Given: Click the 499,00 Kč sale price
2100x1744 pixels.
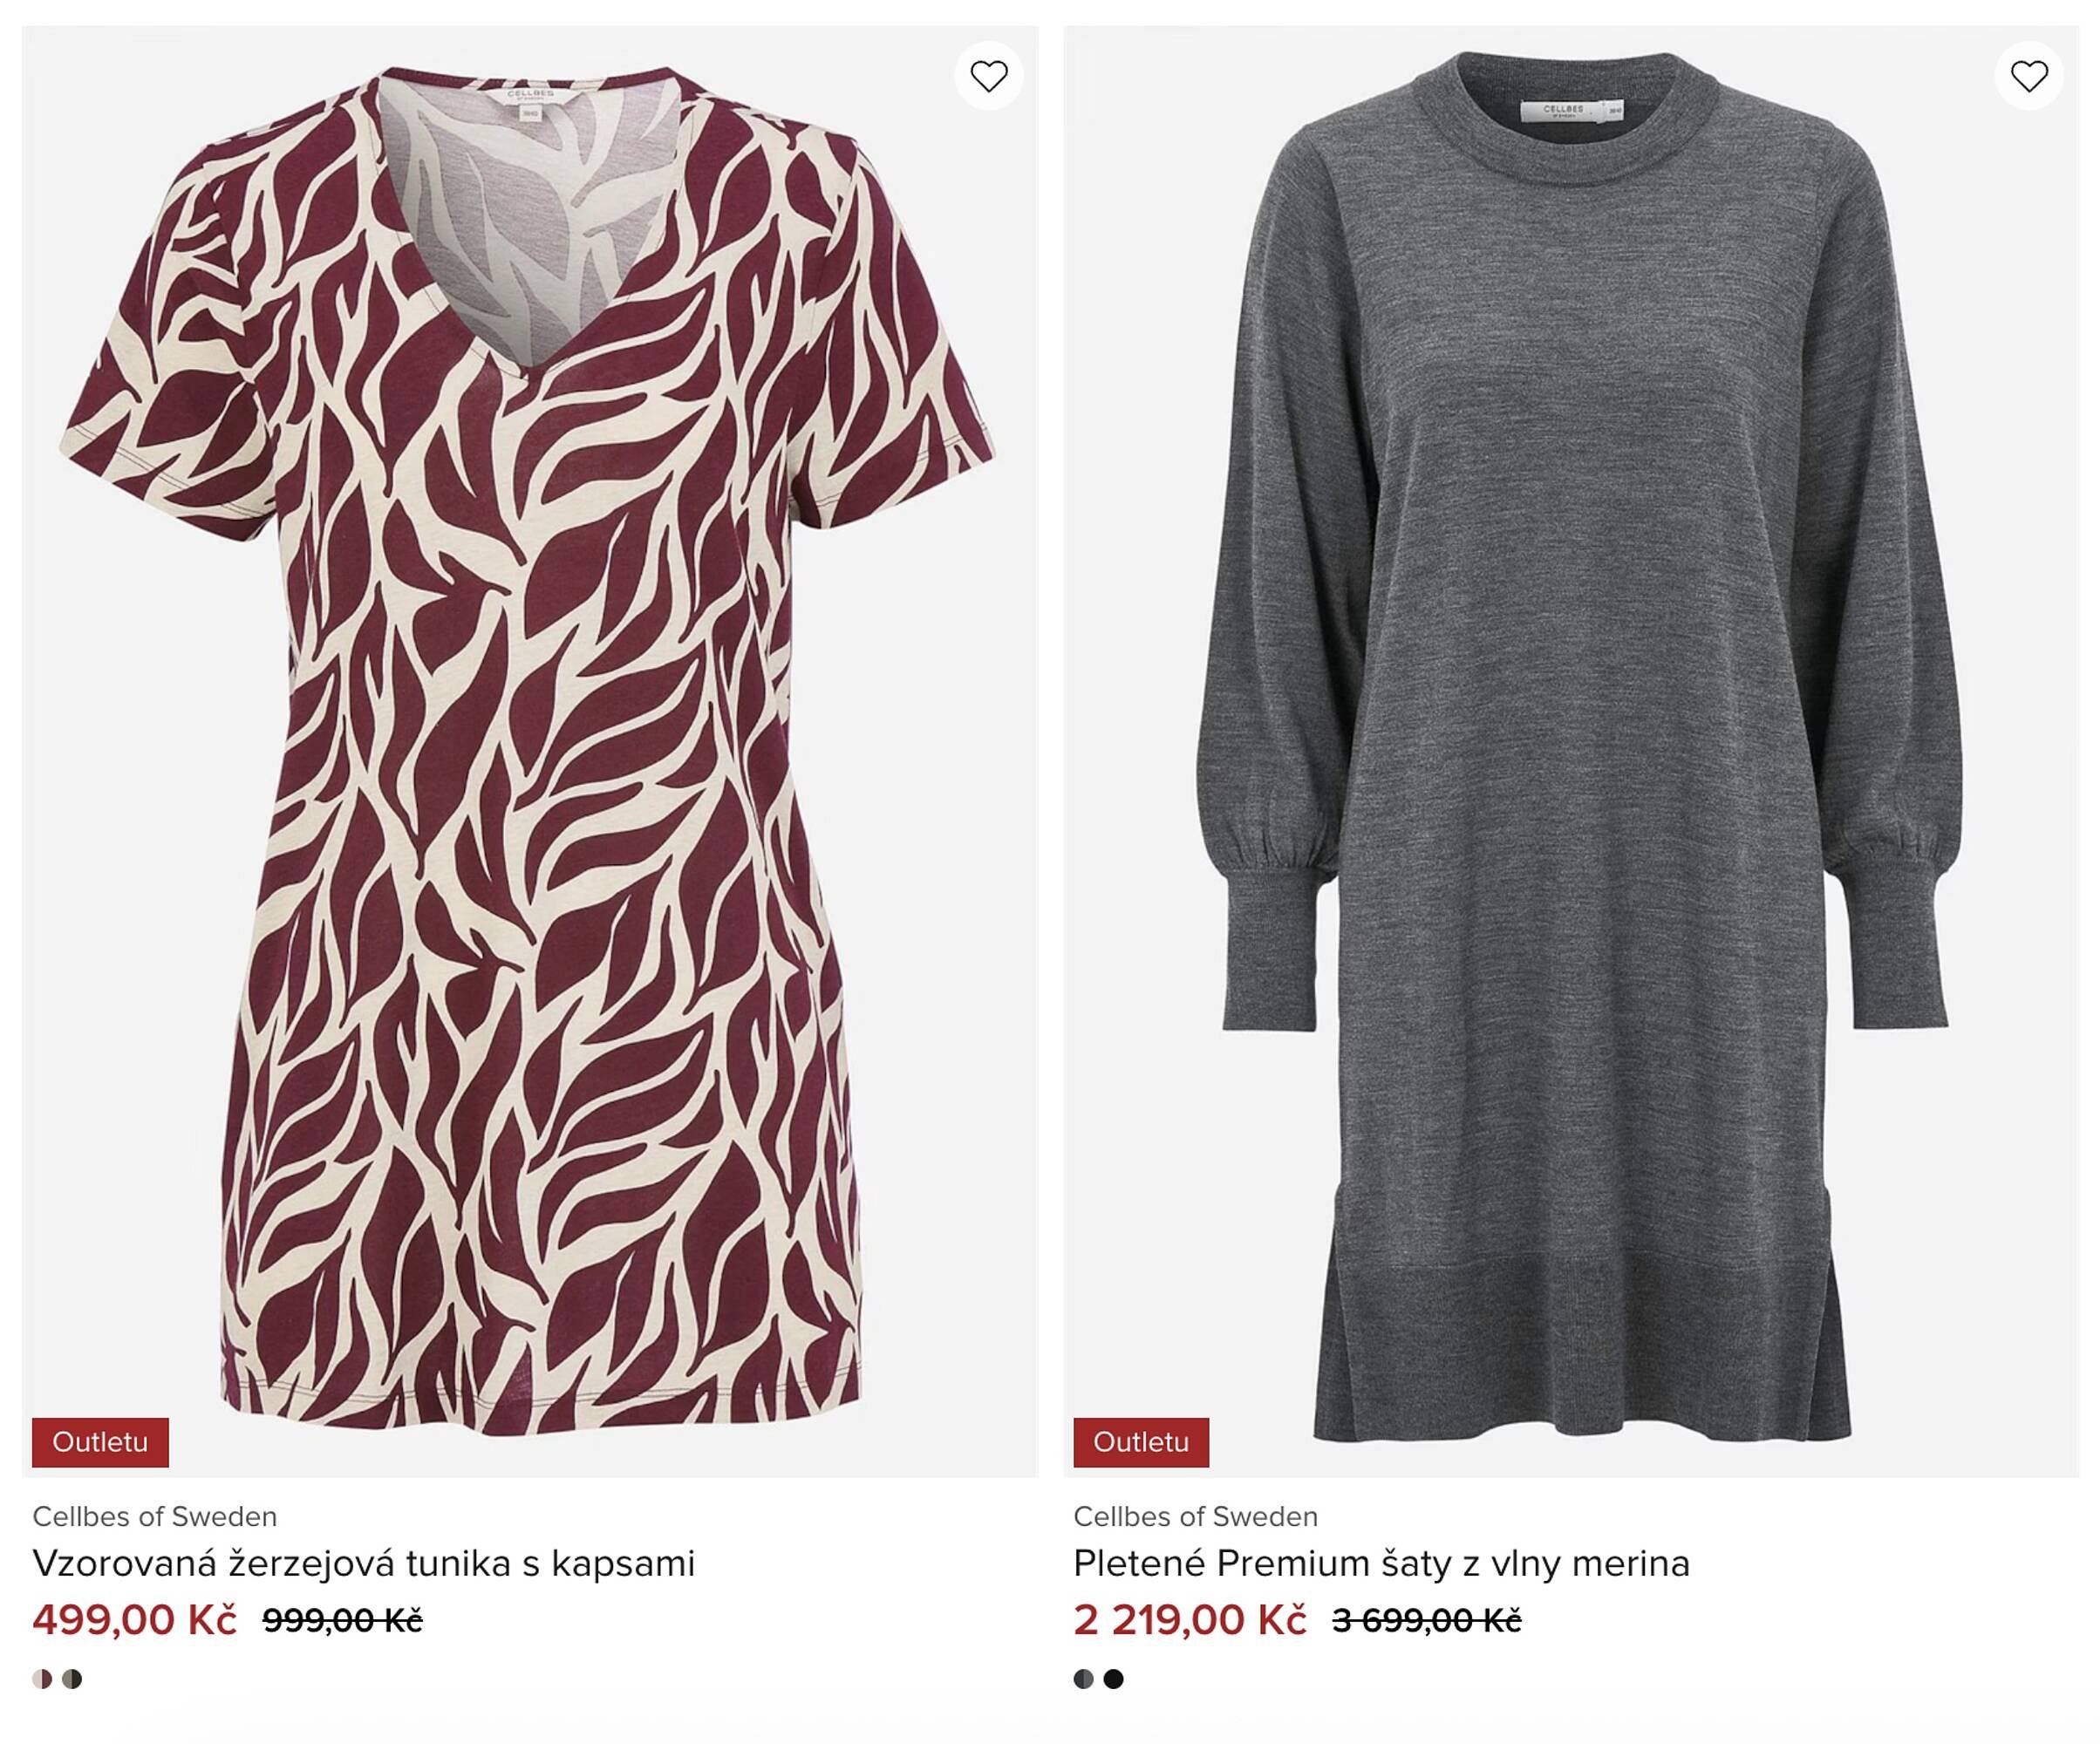Looking at the screenshot, I should pos(135,1619).
